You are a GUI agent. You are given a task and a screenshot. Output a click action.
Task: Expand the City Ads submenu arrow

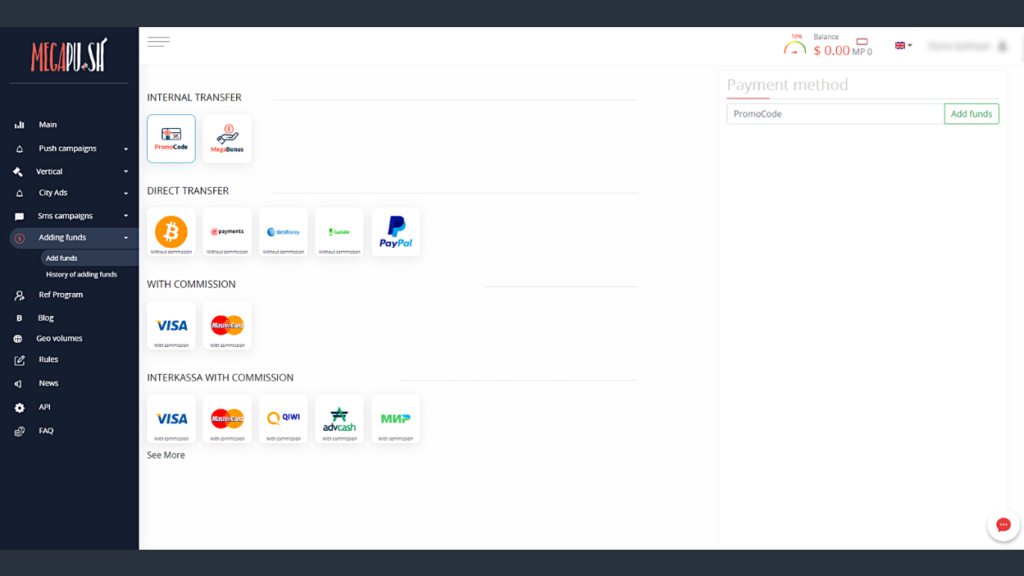(x=126, y=193)
